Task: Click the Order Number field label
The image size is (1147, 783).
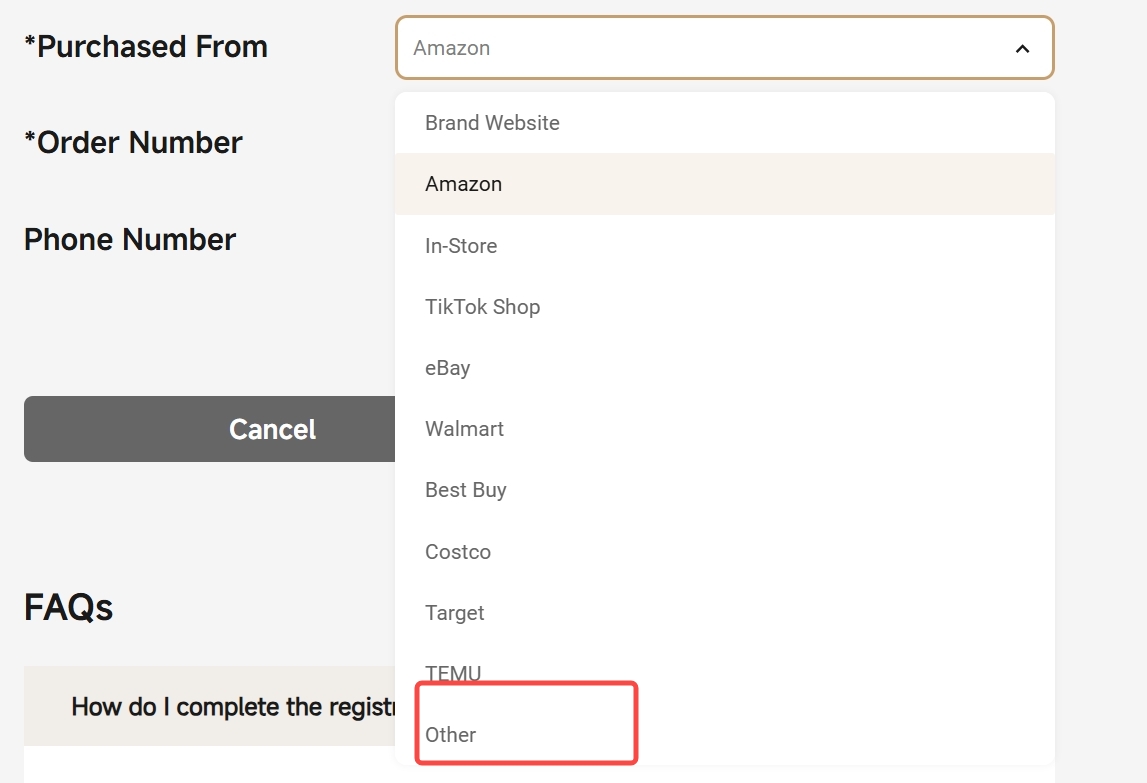Action: click(133, 143)
